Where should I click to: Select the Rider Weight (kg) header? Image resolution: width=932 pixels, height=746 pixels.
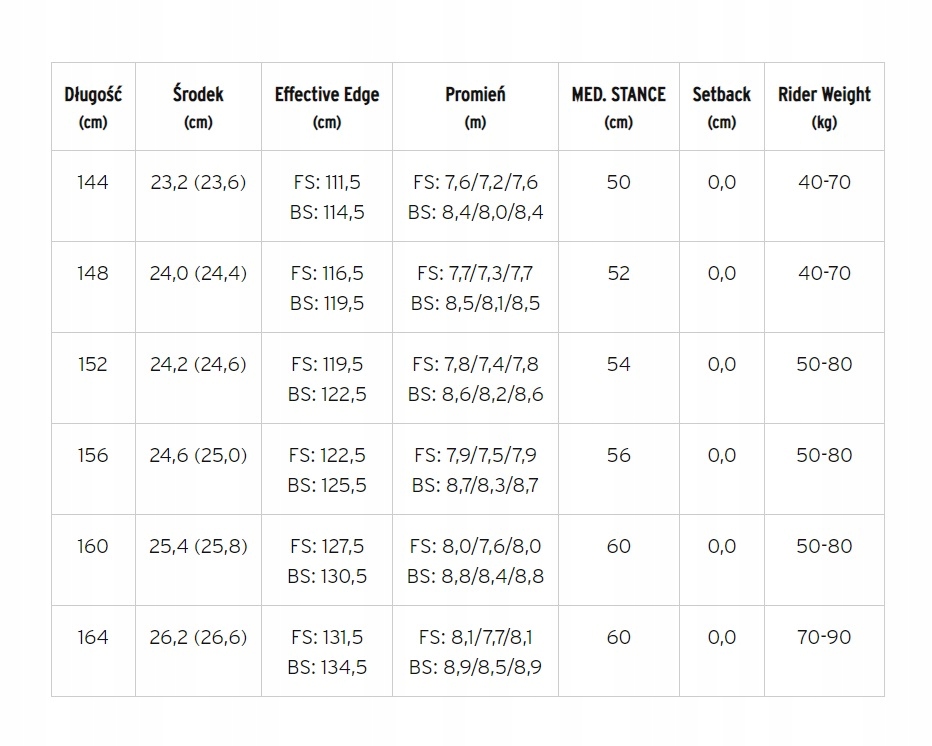pyautogui.click(x=824, y=107)
